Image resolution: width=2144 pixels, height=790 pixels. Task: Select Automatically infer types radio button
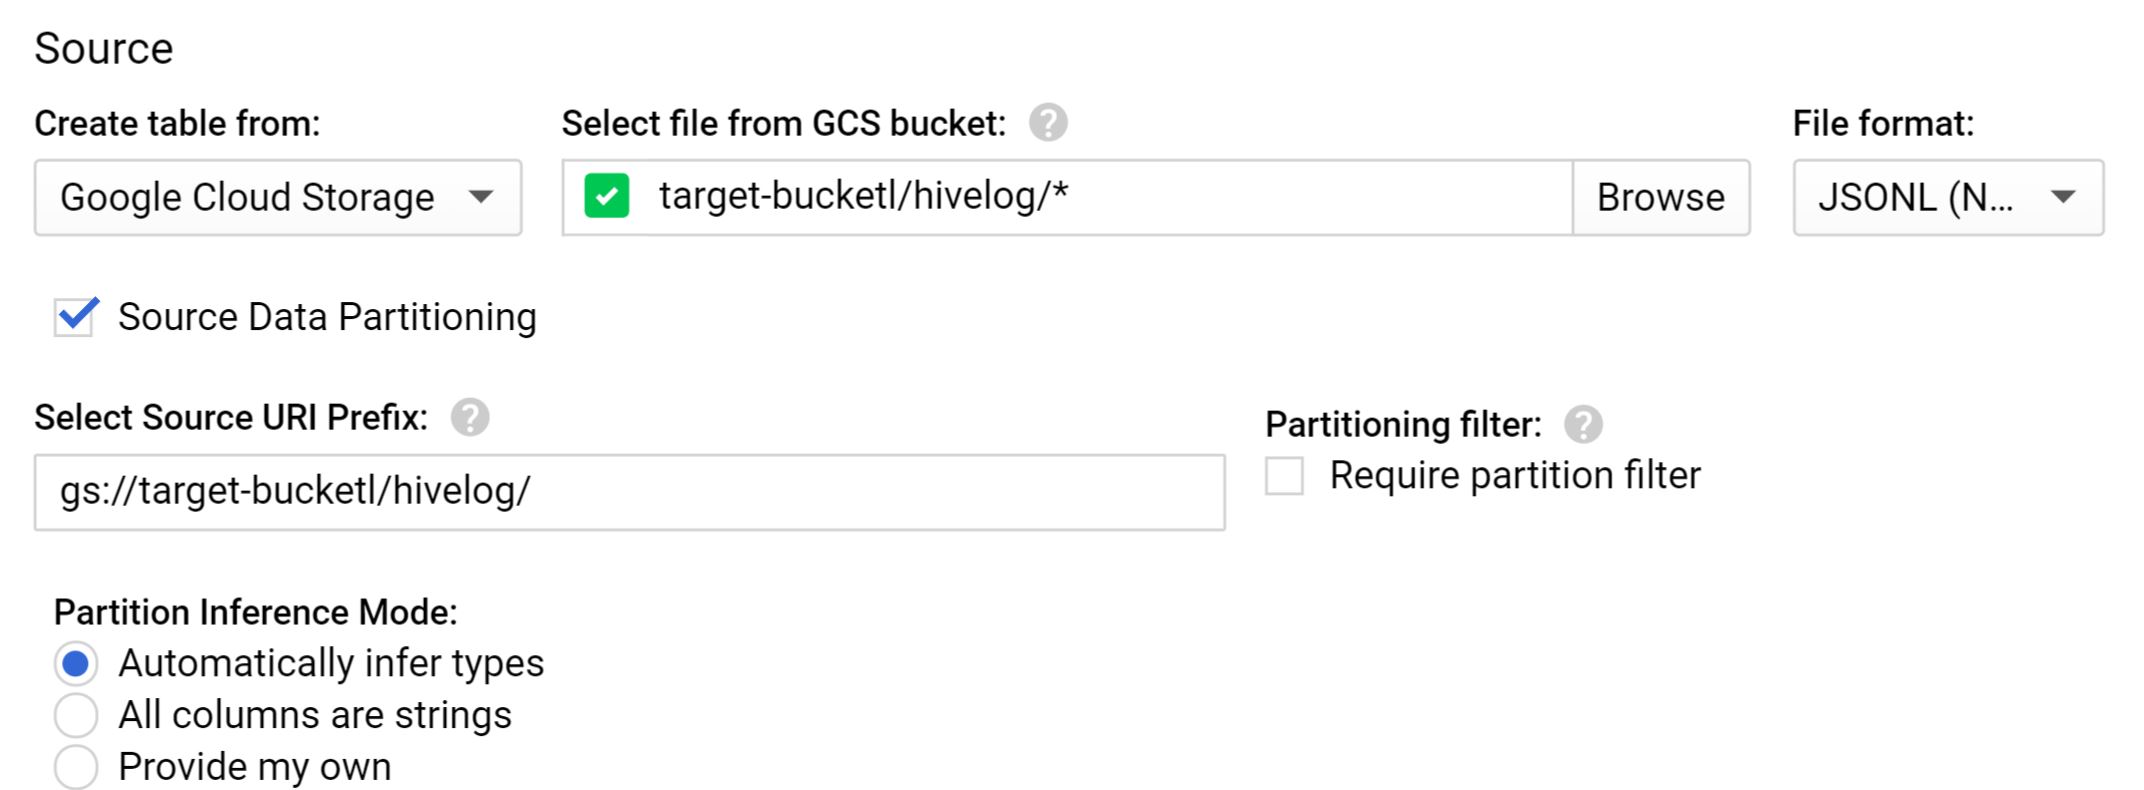click(76, 663)
